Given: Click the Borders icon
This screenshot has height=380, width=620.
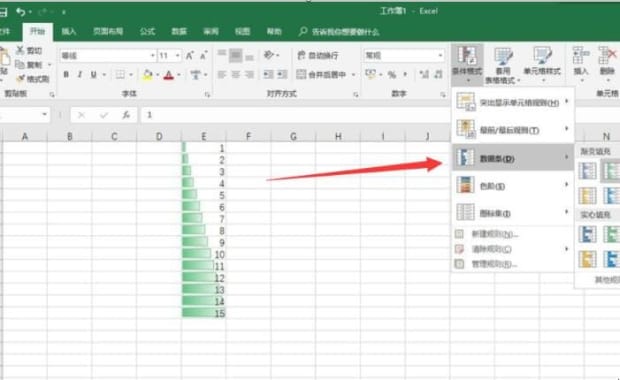Looking at the screenshot, I should pyautogui.click(x=120, y=74).
